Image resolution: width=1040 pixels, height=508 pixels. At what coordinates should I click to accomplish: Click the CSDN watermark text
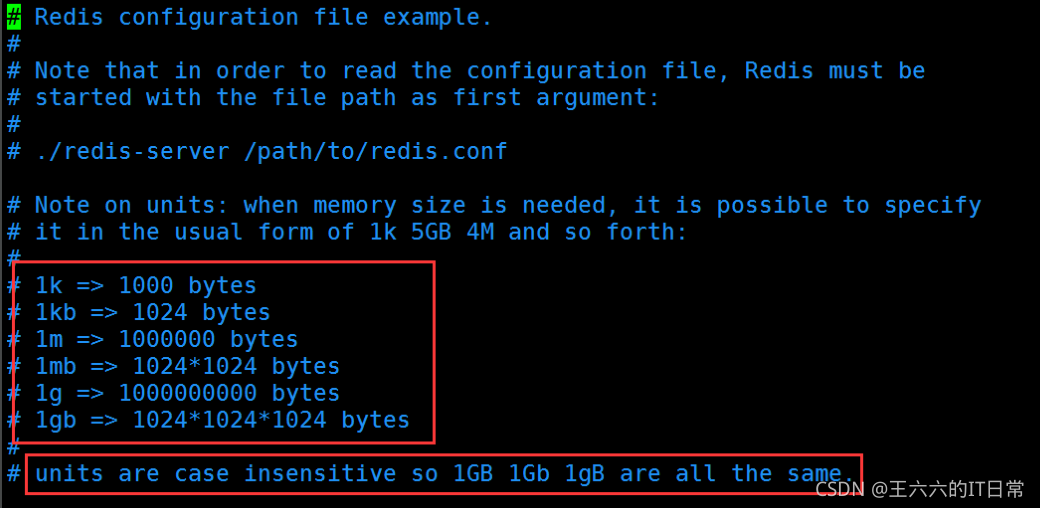click(838, 490)
